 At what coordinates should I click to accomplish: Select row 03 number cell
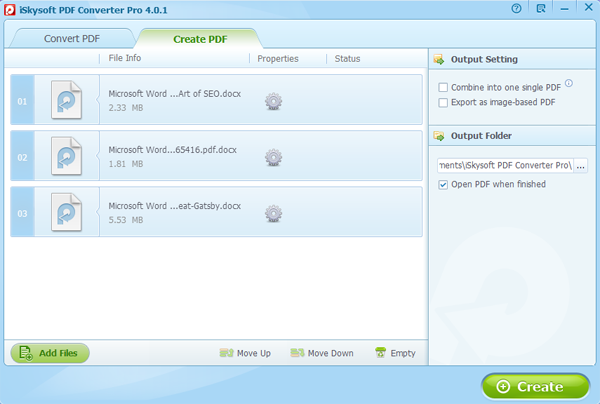(x=22, y=212)
